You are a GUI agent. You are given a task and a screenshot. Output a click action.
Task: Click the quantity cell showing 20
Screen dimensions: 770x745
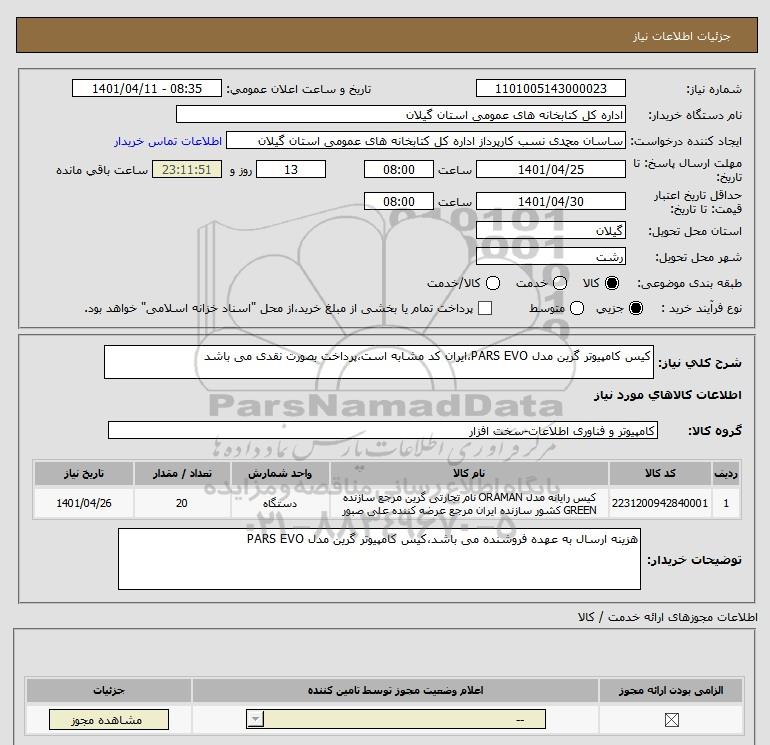pyautogui.click(x=182, y=503)
